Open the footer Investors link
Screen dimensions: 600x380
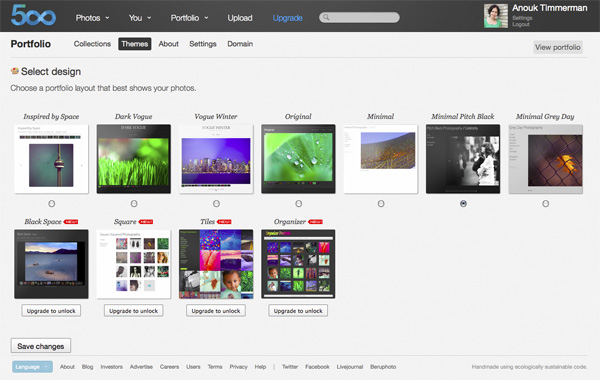[111, 367]
